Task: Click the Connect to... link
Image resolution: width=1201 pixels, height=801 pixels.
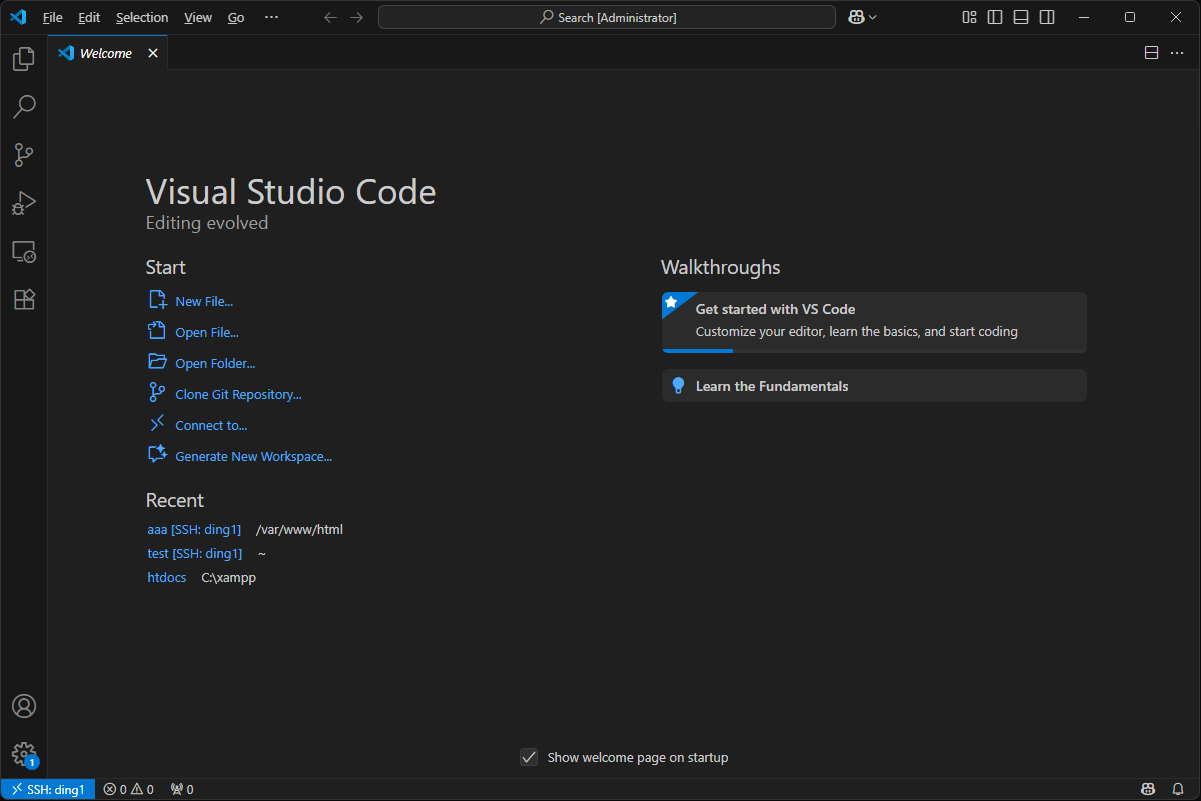Action: 211,425
